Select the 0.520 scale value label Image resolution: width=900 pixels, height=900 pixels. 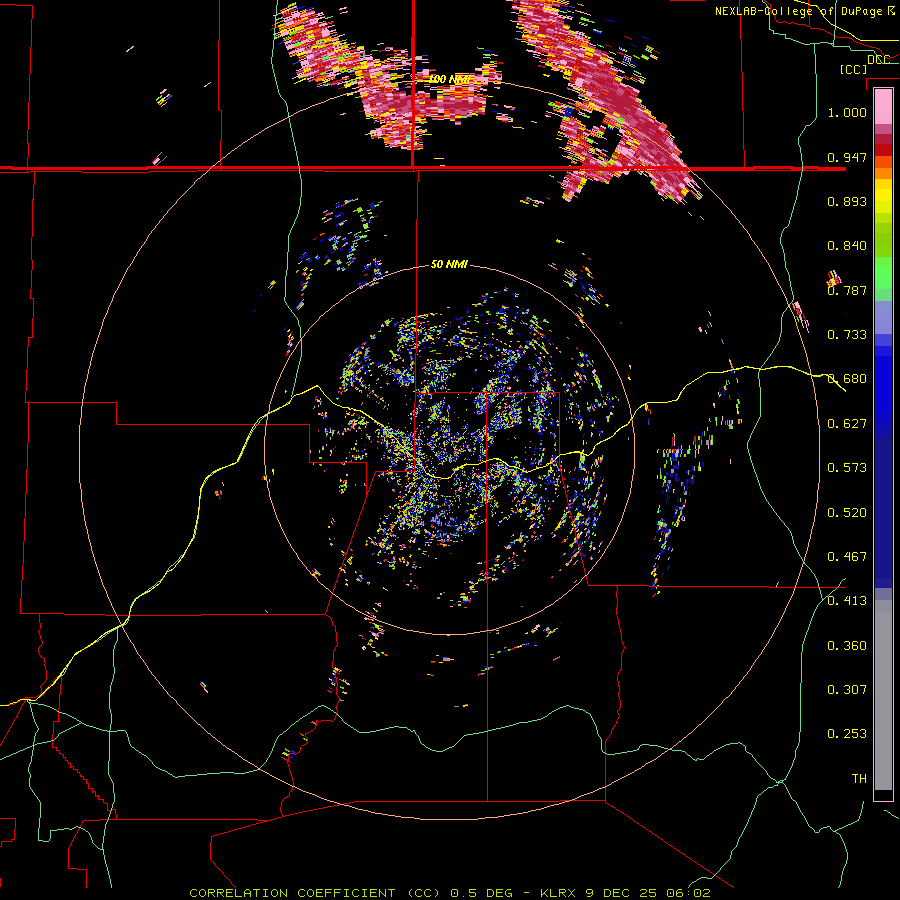[x=847, y=513]
